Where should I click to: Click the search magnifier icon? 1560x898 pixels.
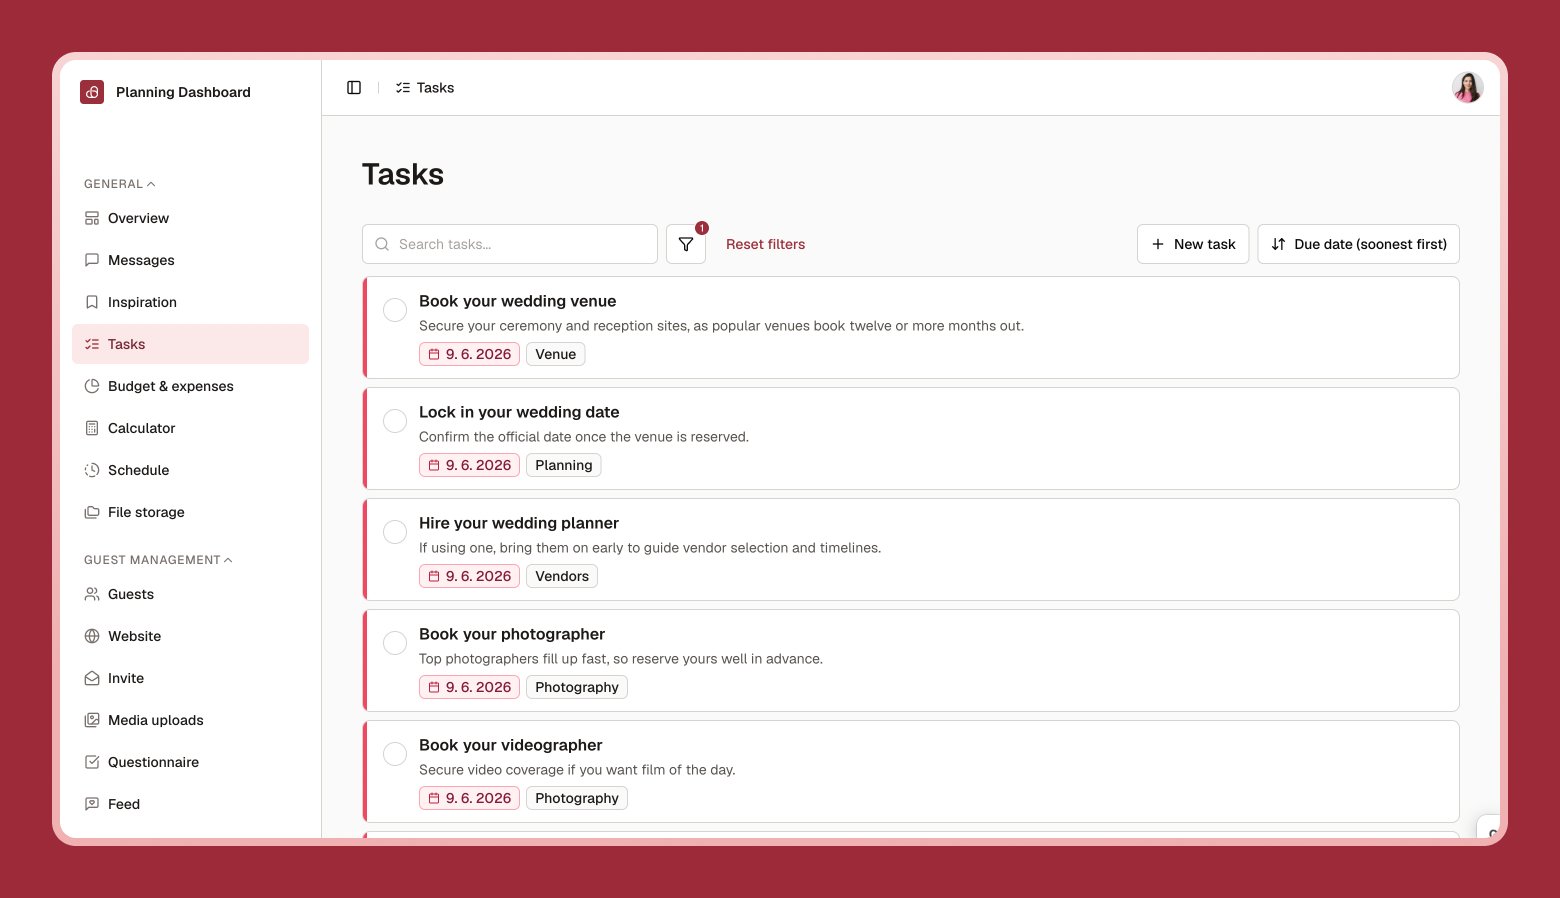pos(382,244)
